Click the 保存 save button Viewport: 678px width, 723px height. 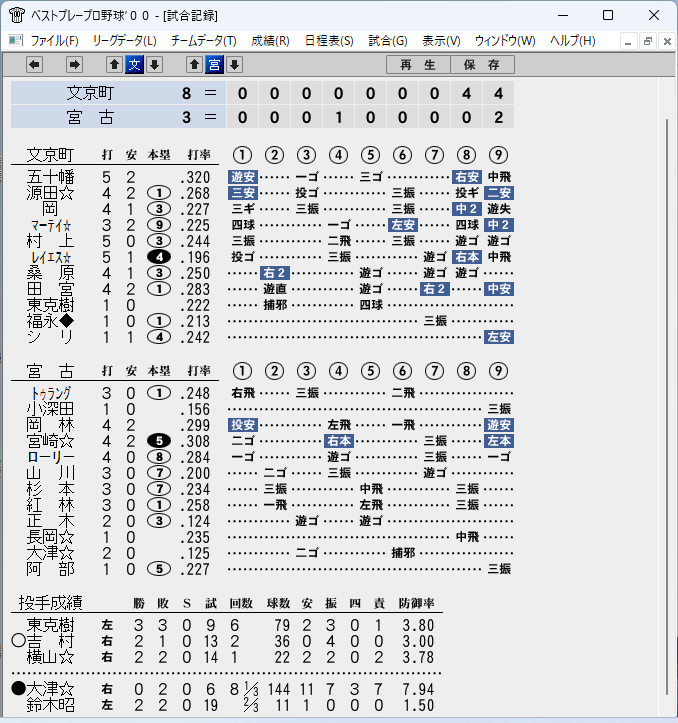(x=482, y=65)
